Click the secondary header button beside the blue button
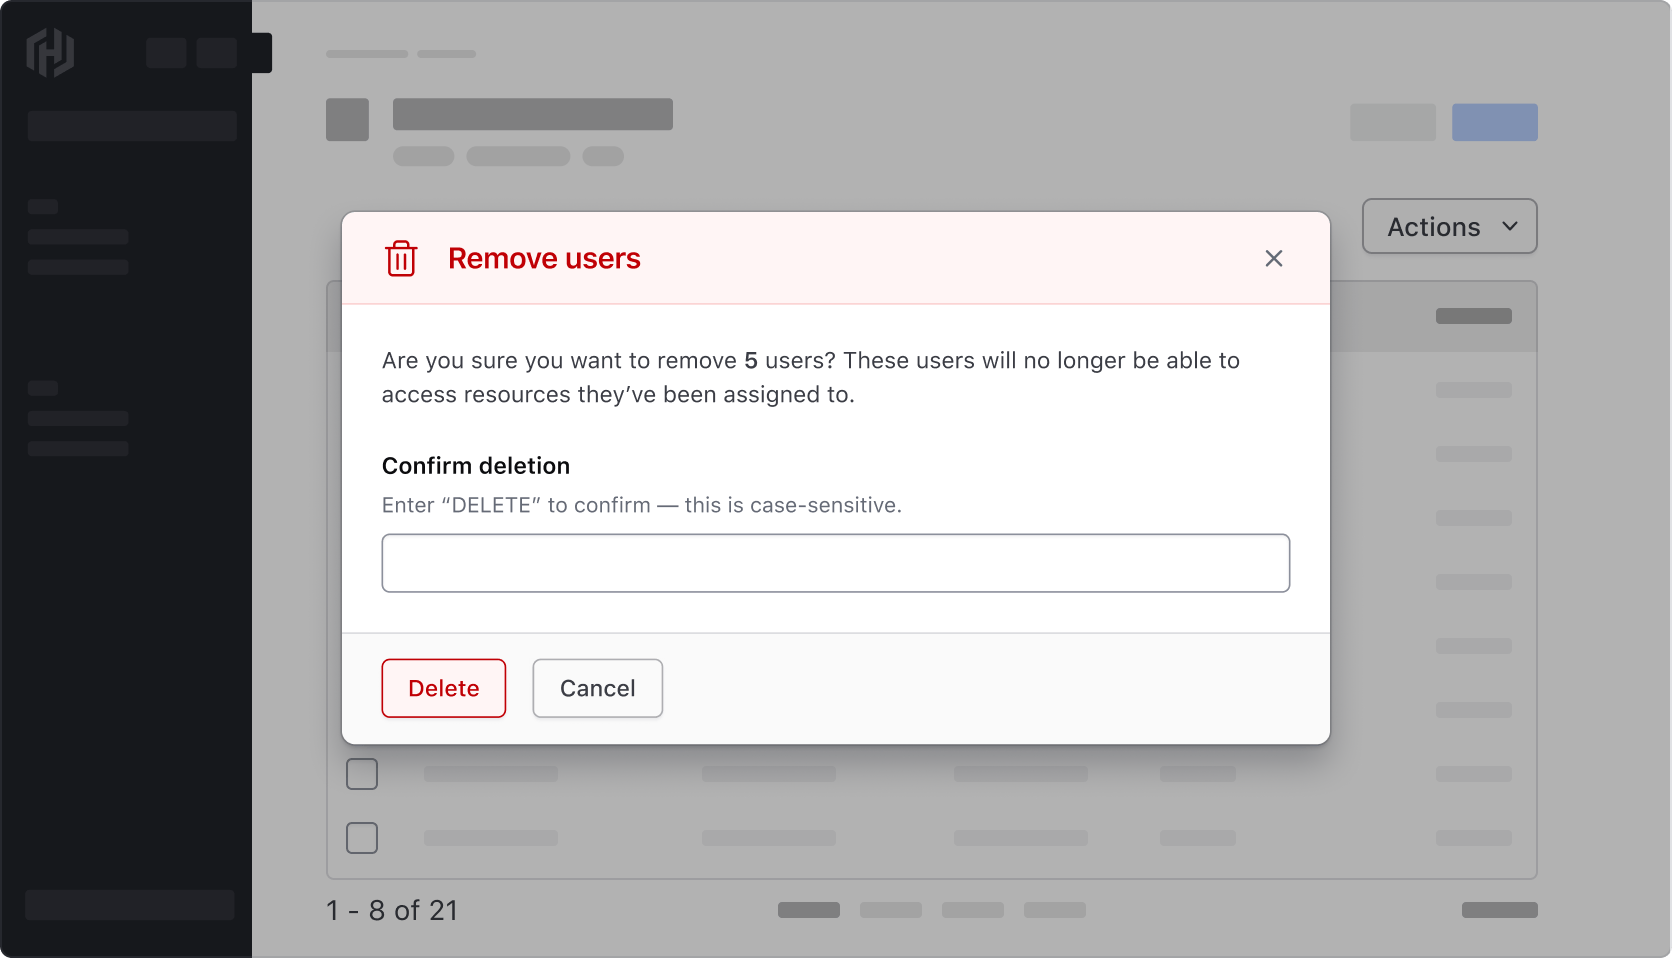The height and width of the screenshot is (958, 1672). click(1393, 122)
